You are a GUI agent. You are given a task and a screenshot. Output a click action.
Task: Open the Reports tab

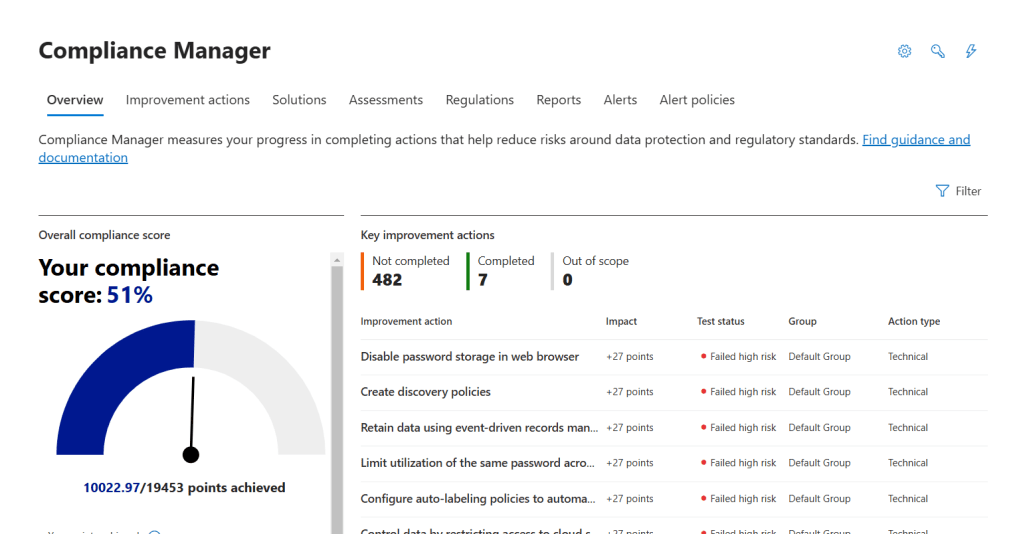coord(558,100)
